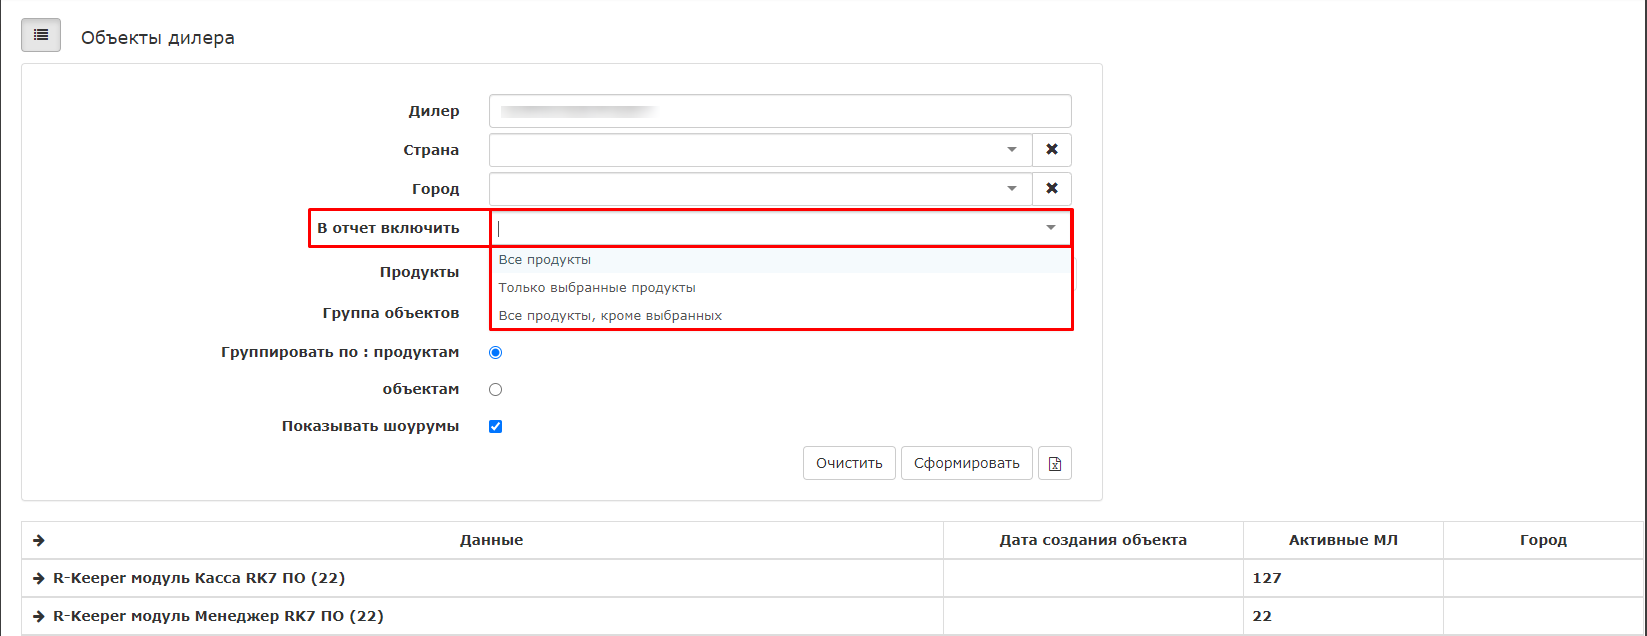Clear the Город field with X icon
The width and height of the screenshot is (1647, 636).
coord(1051,189)
